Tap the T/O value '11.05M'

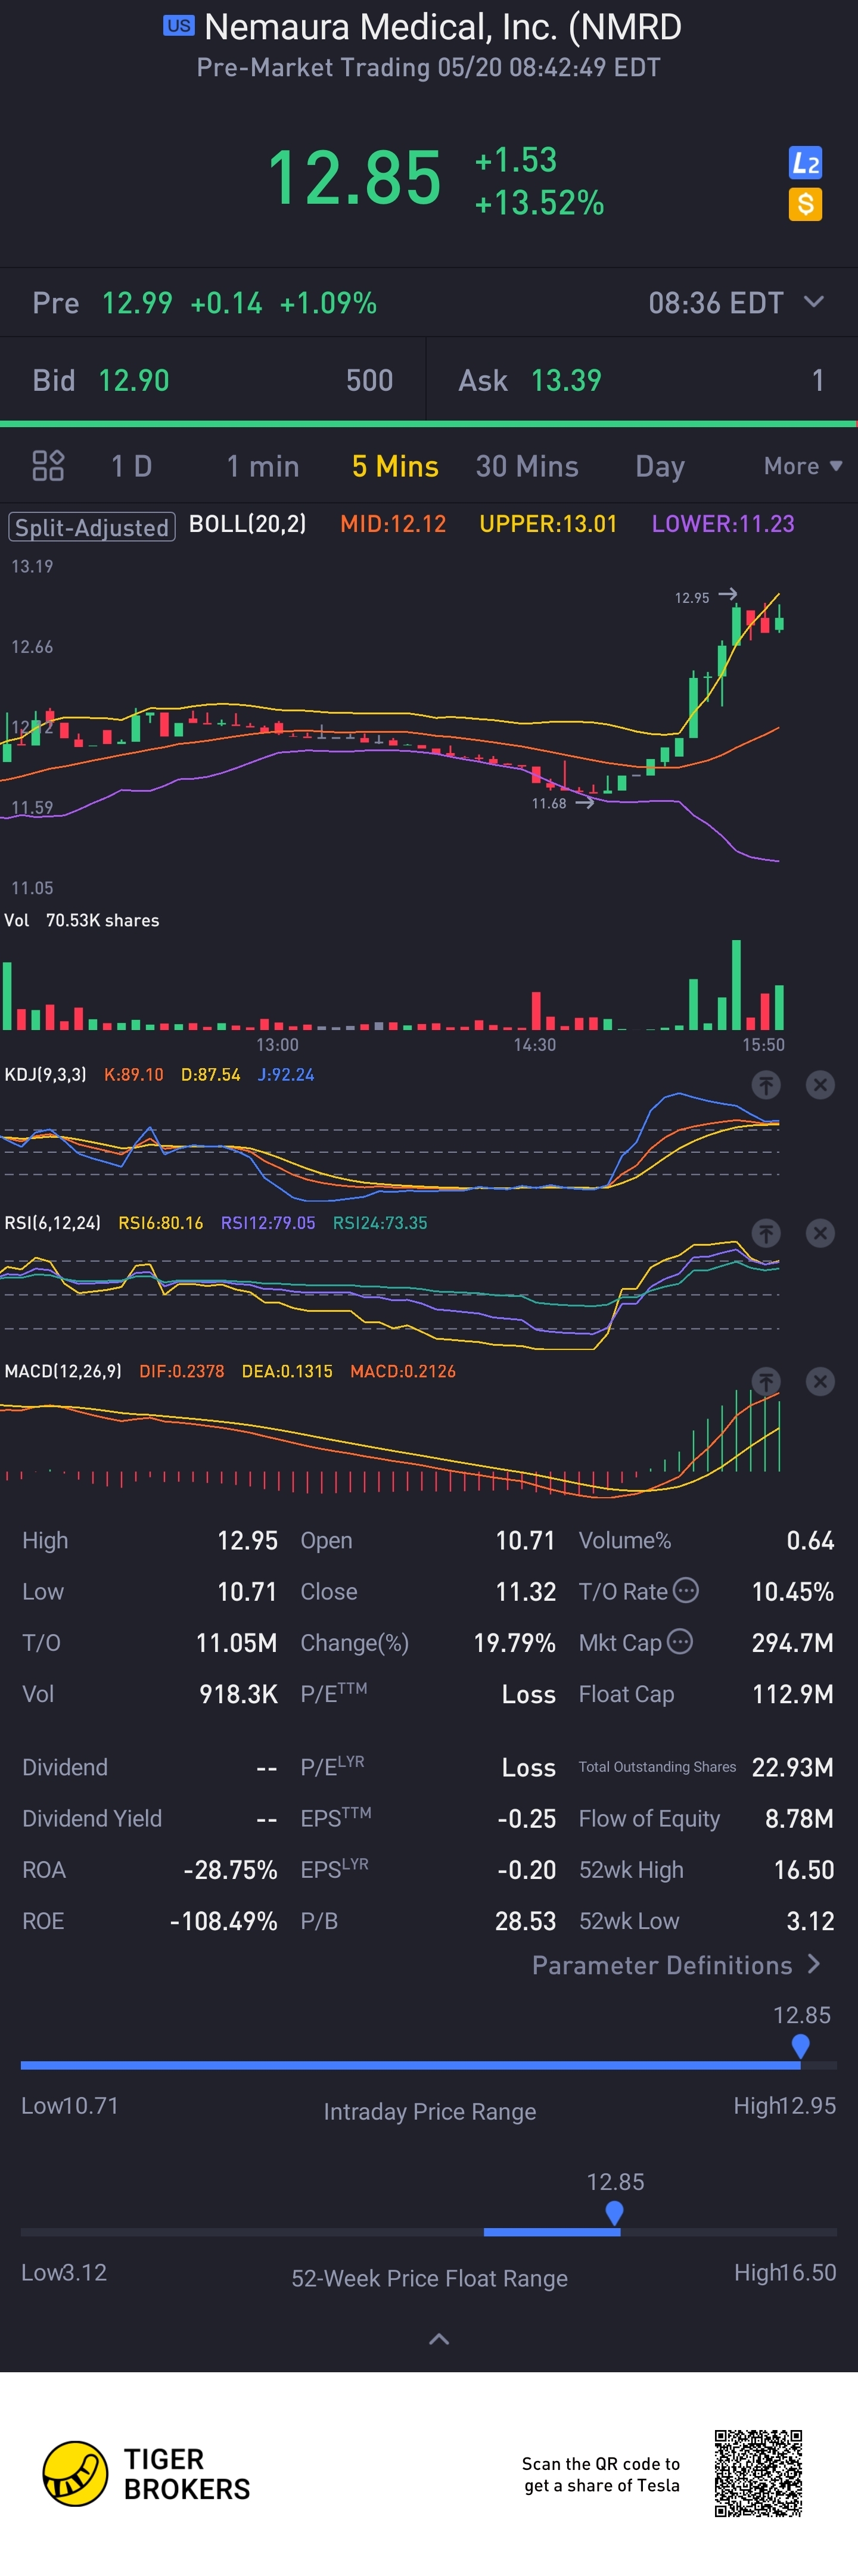[236, 1643]
